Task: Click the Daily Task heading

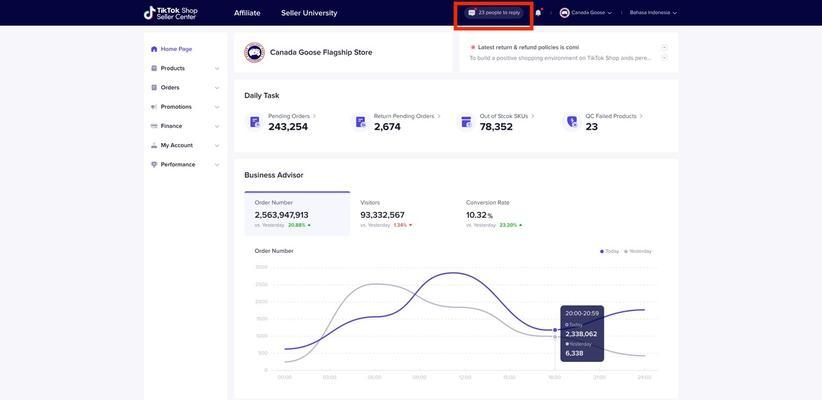Action: pyautogui.click(x=262, y=96)
